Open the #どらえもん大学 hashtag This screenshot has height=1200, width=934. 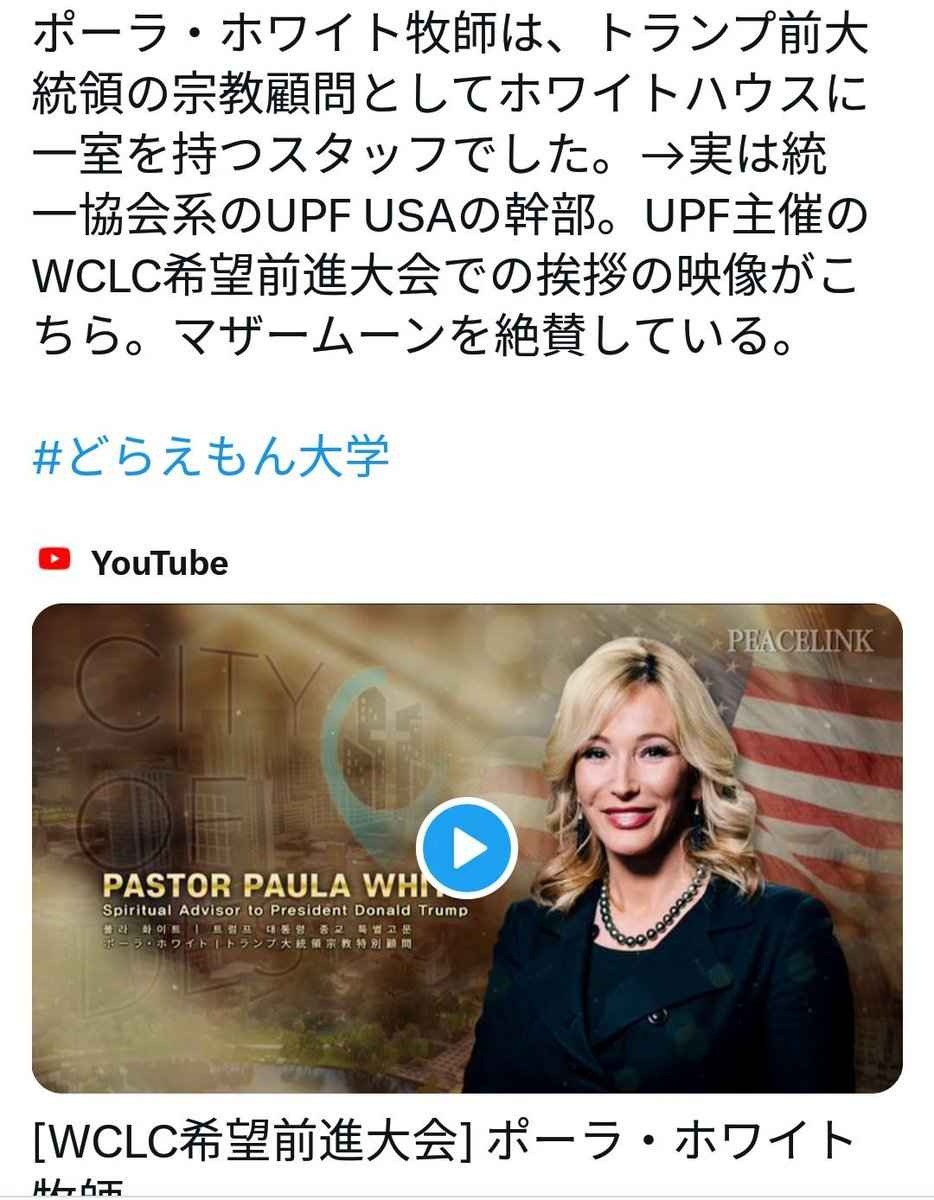(211, 458)
